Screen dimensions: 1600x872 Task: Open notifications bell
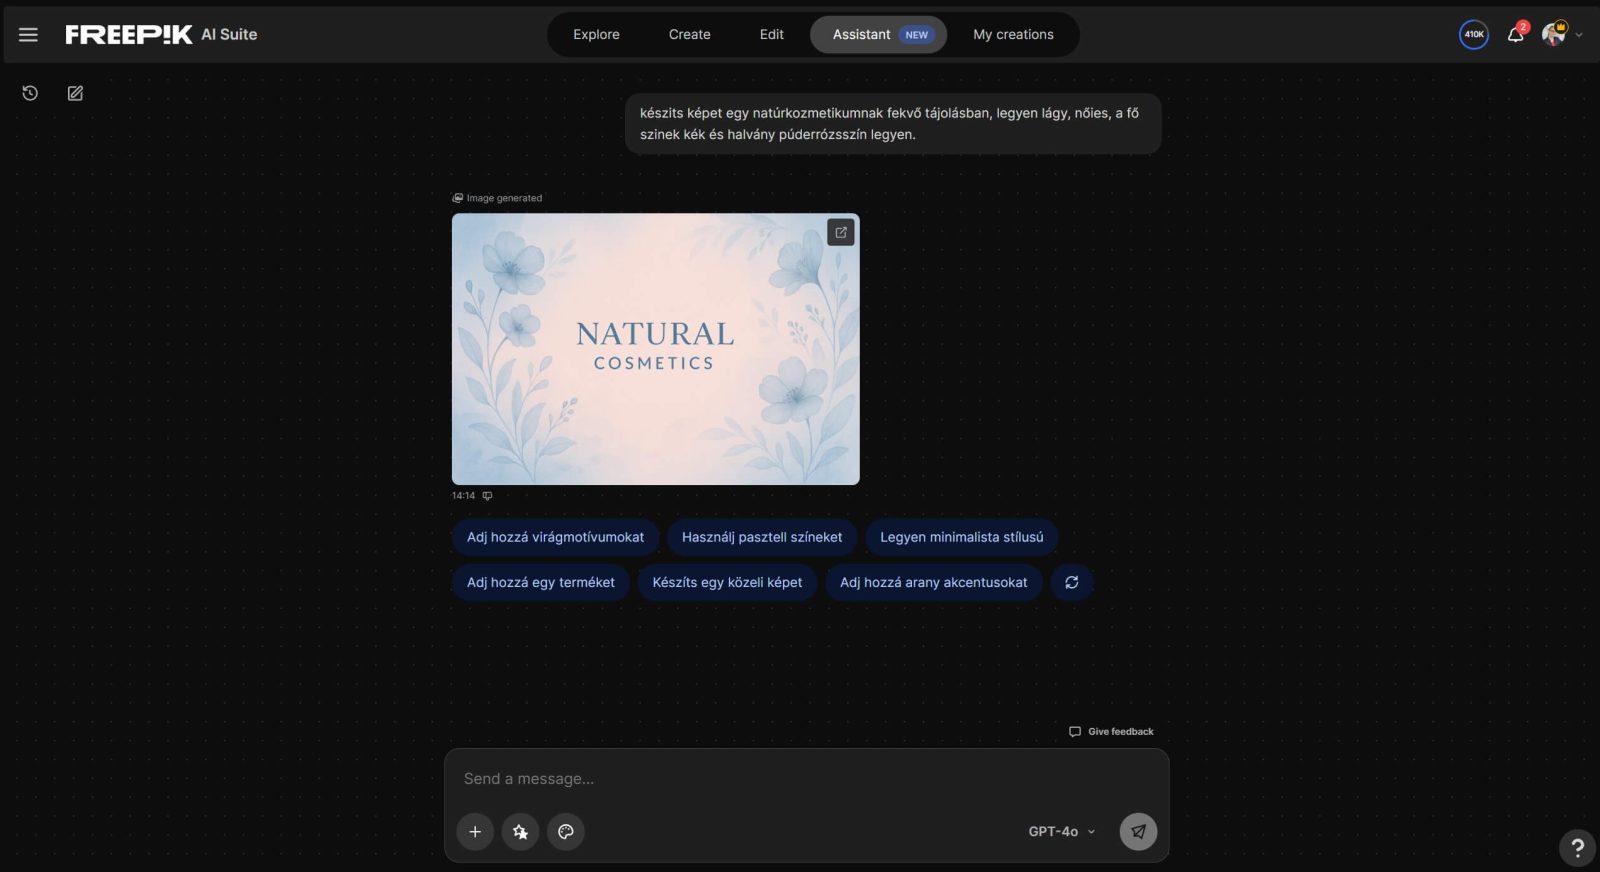(1515, 35)
